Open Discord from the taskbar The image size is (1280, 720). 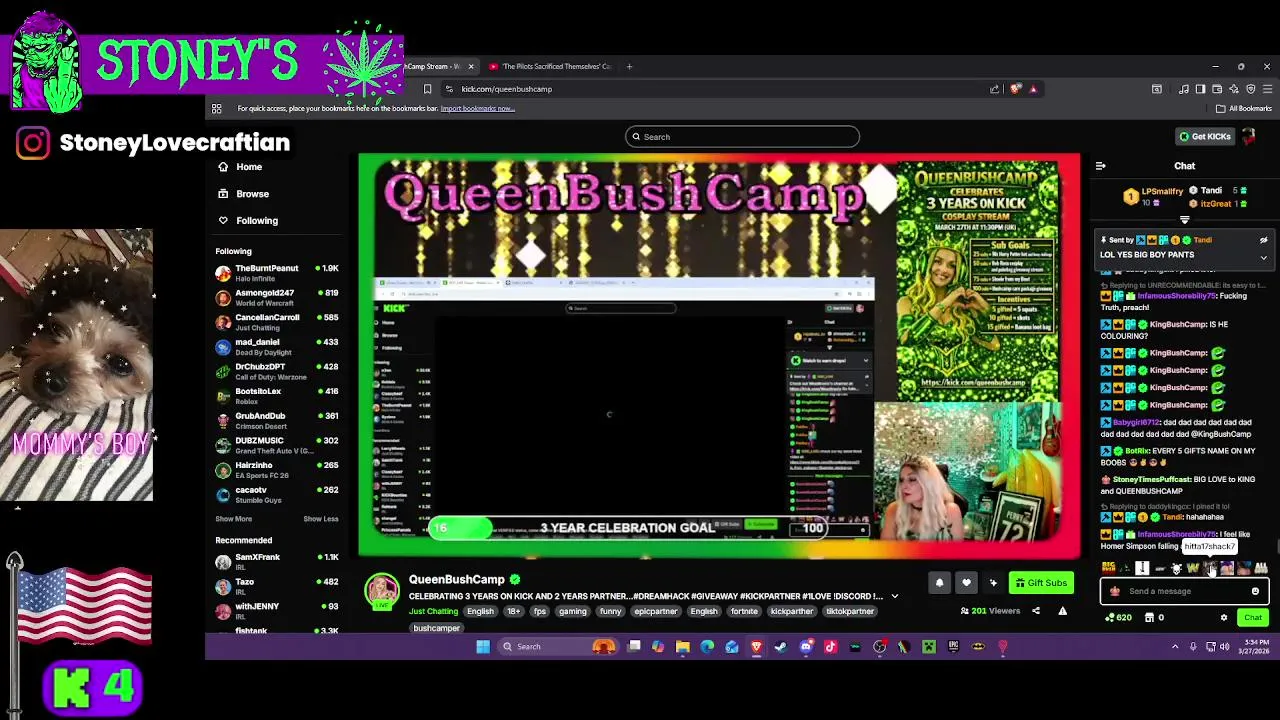pyautogui.click(x=805, y=646)
